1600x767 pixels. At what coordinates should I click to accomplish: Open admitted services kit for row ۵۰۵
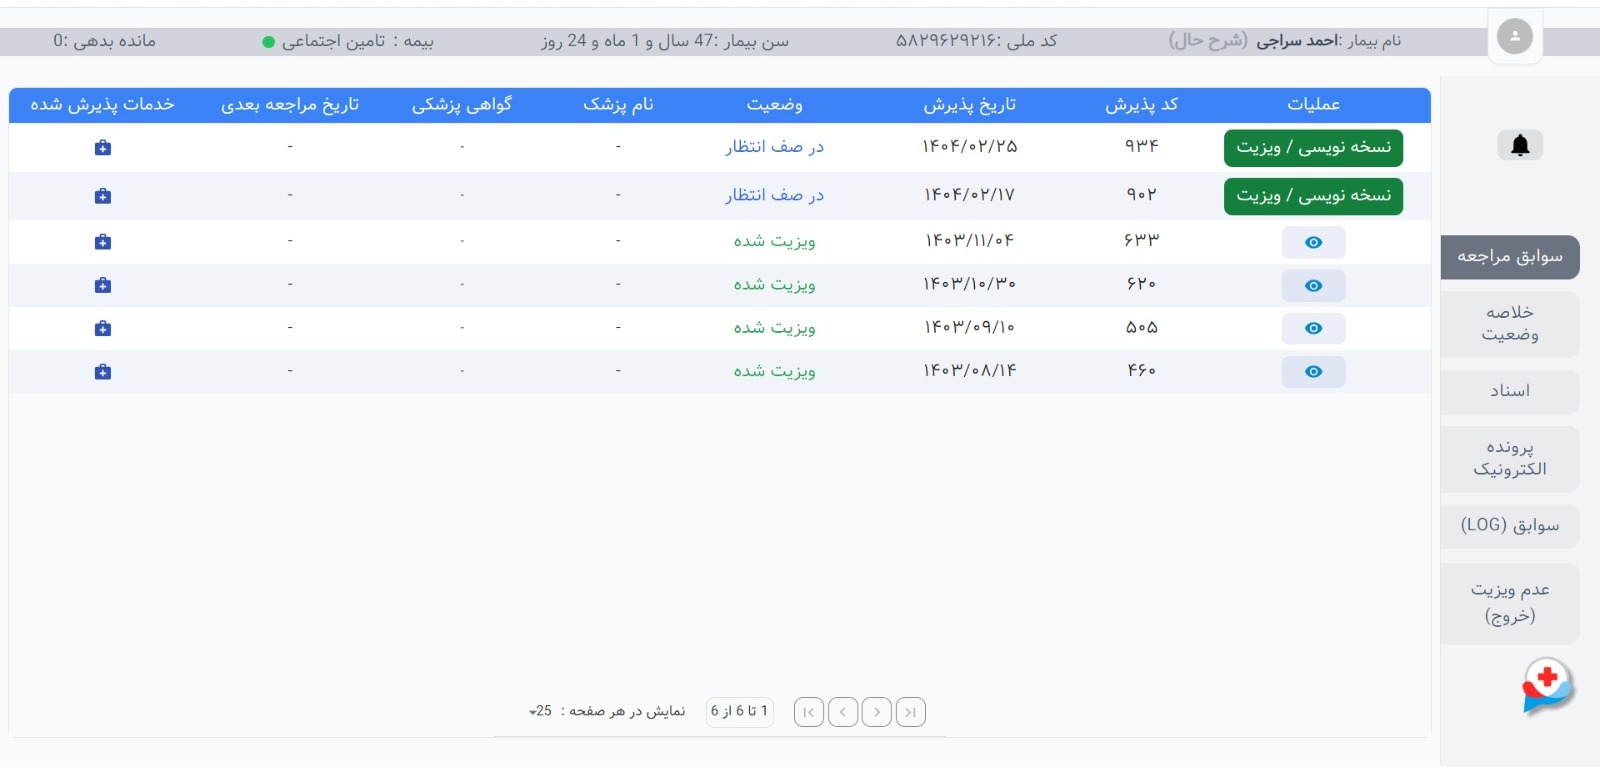102,328
